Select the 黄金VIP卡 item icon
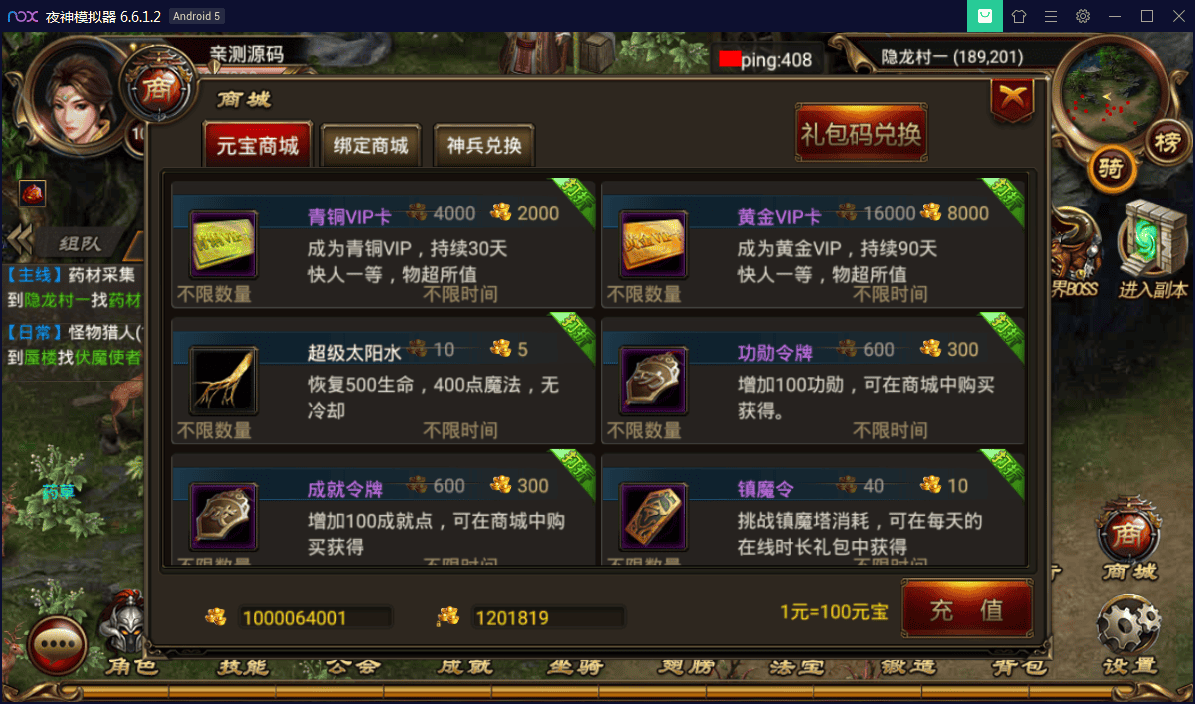The image size is (1195, 704). coord(652,244)
